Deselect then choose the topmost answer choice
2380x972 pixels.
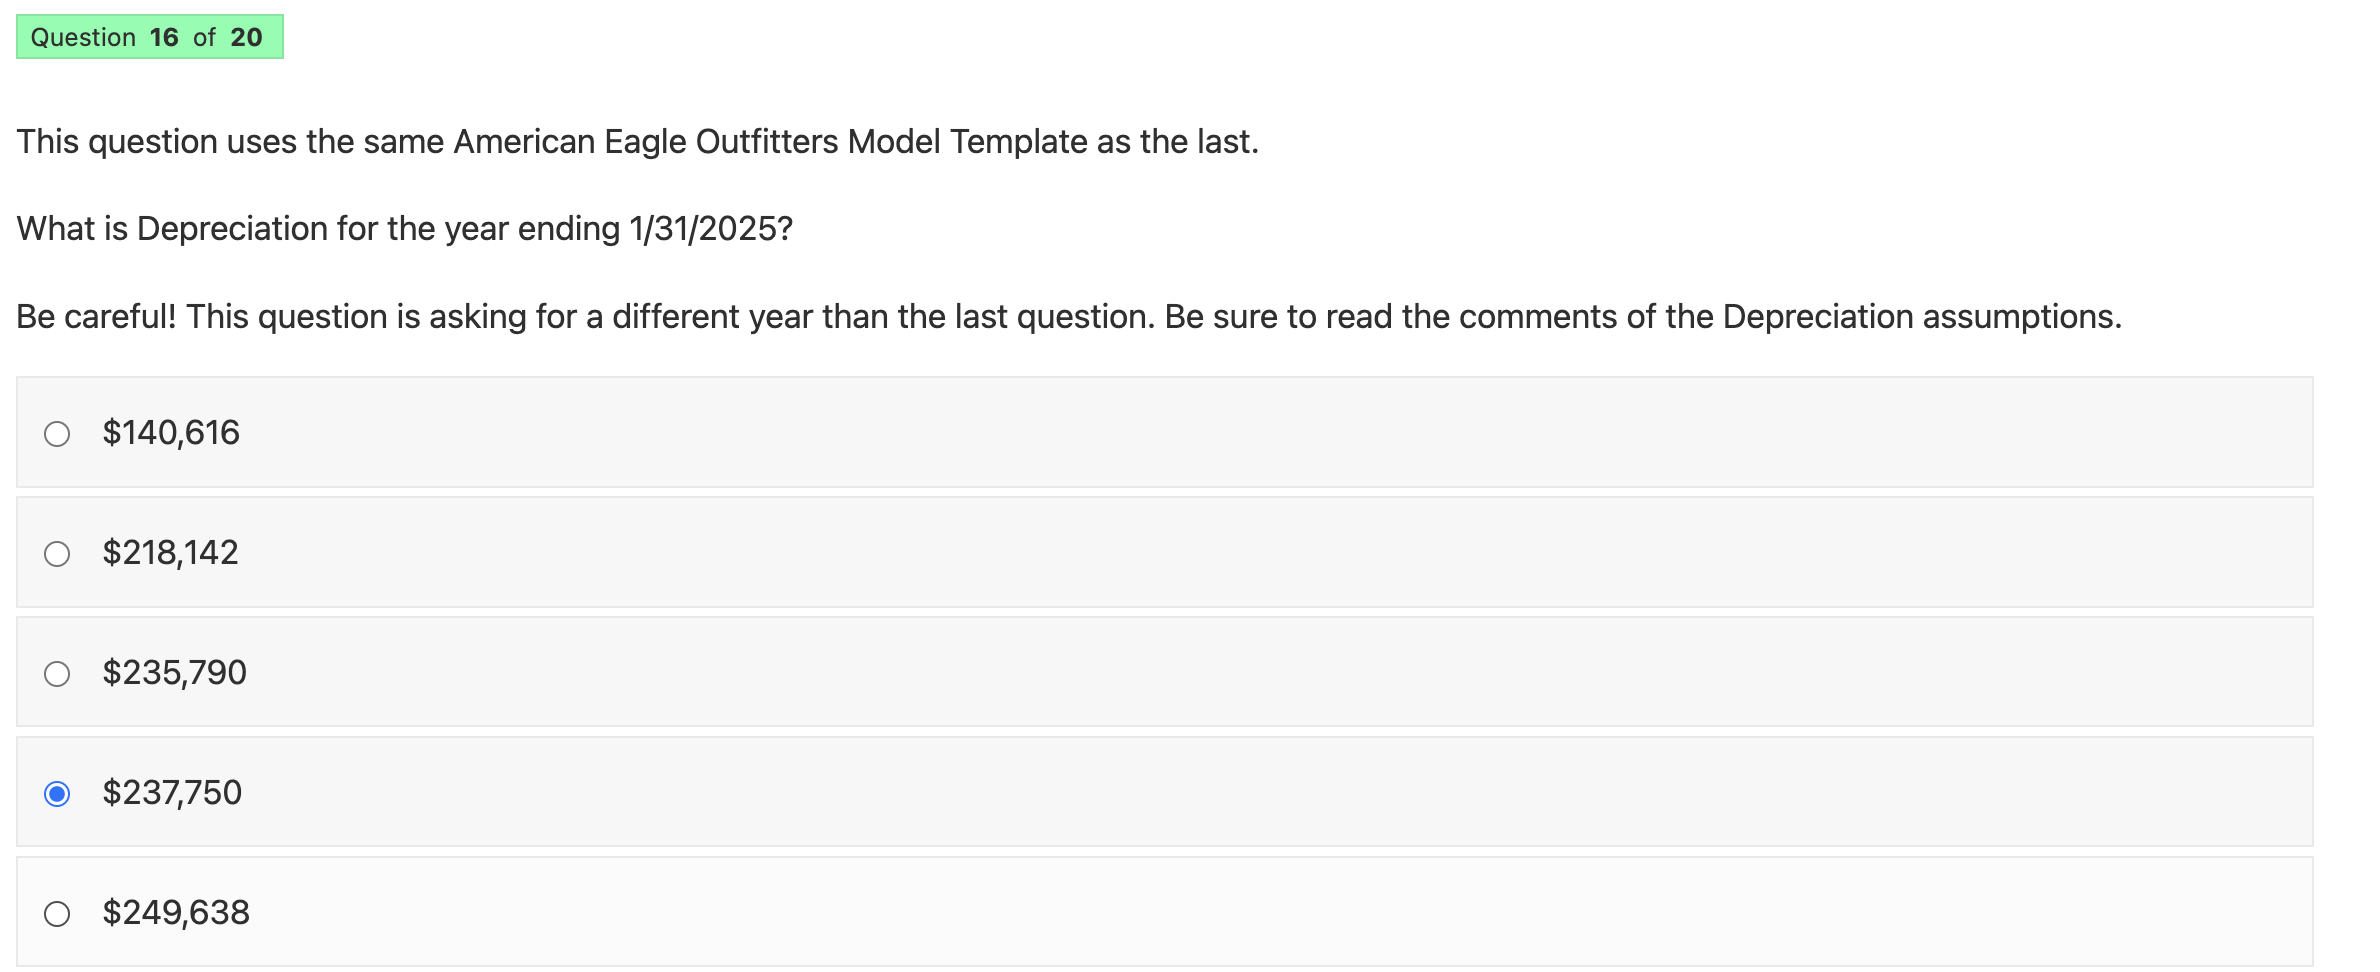pos(57,432)
